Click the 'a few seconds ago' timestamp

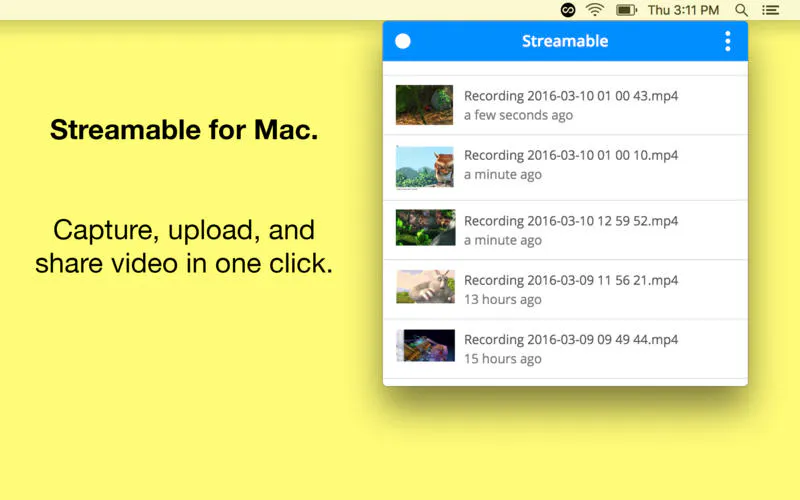pyautogui.click(x=518, y=115)
